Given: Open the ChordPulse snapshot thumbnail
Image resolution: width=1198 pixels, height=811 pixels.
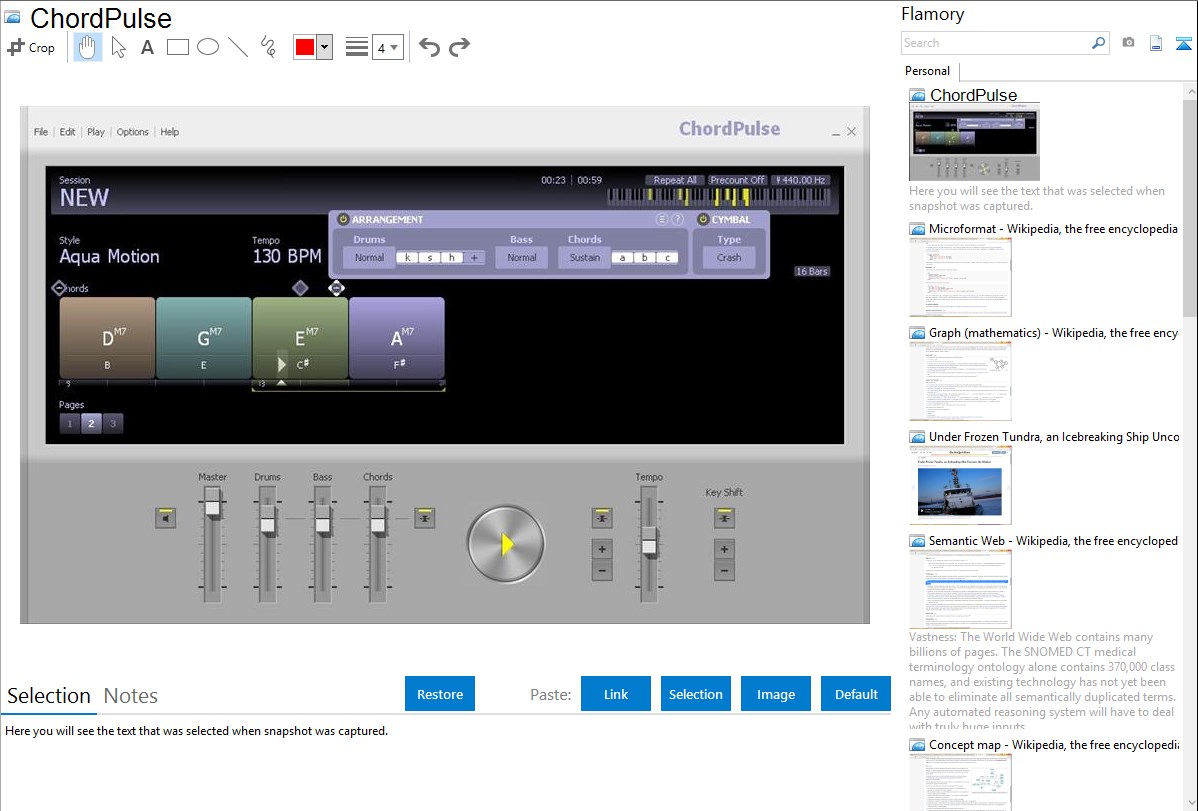Looking at the screenshot, I should pos(974,141).
